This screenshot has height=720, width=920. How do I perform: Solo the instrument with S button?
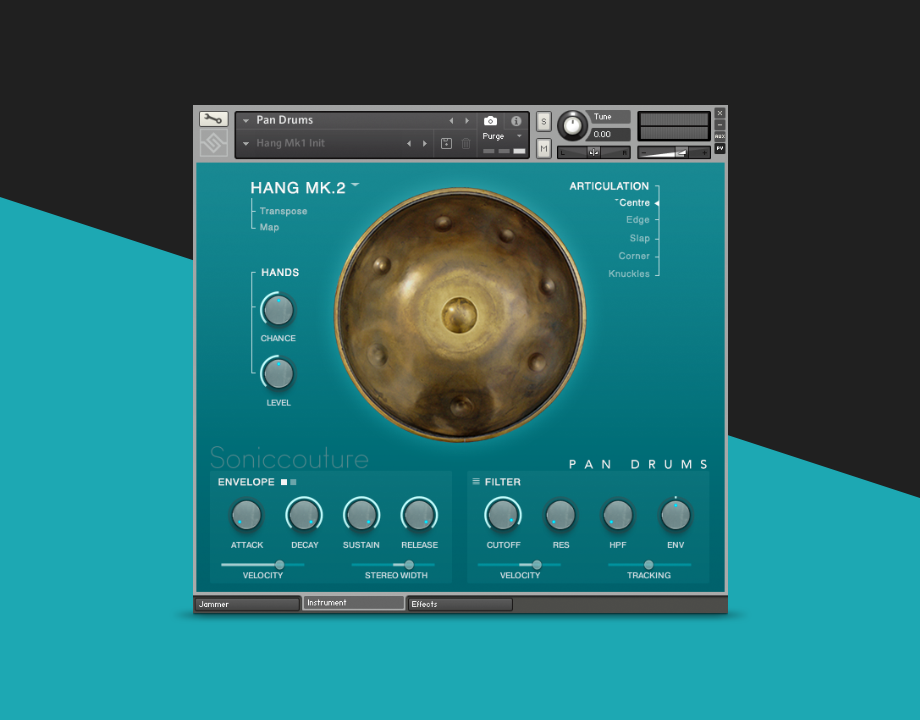tap(544, 121)
